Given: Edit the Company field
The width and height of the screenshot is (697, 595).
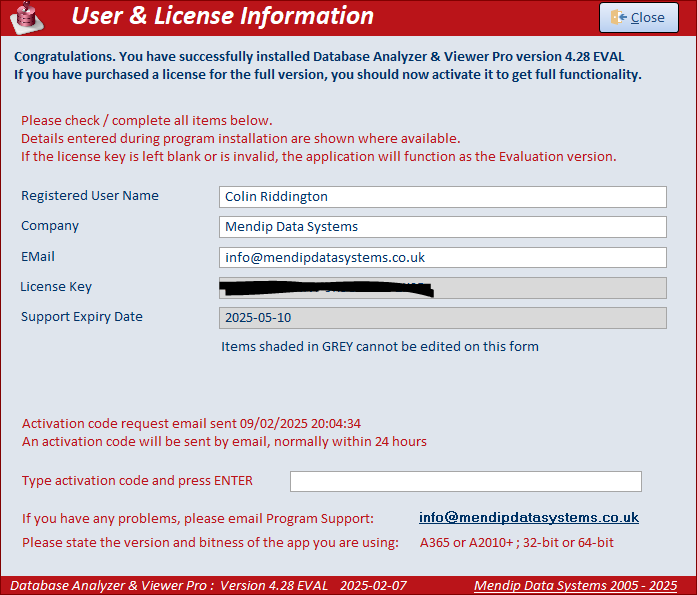Looking at the screenshot, I should tap(443, 227).
